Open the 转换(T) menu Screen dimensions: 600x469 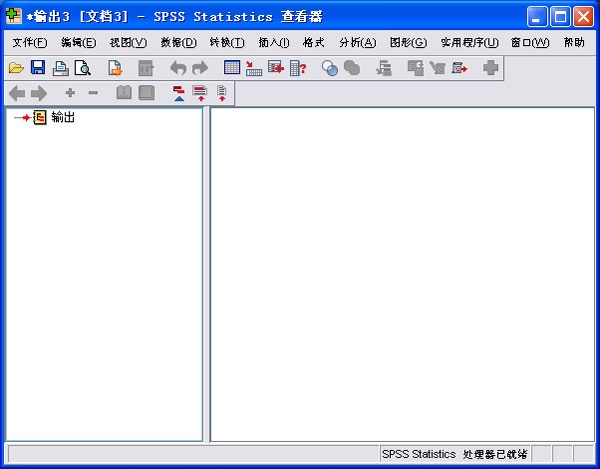[x=227, y=42]
